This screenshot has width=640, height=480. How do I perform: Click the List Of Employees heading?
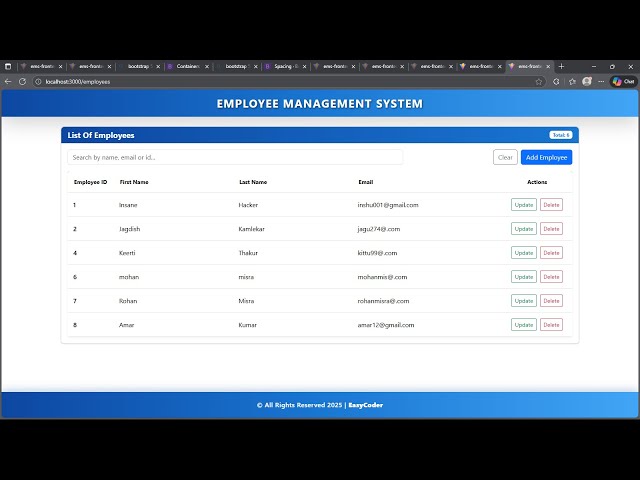pos(101,135)
